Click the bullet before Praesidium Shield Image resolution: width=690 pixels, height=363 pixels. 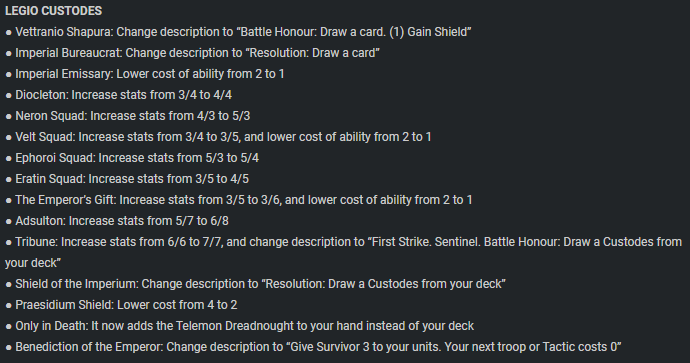pos(8,306)
